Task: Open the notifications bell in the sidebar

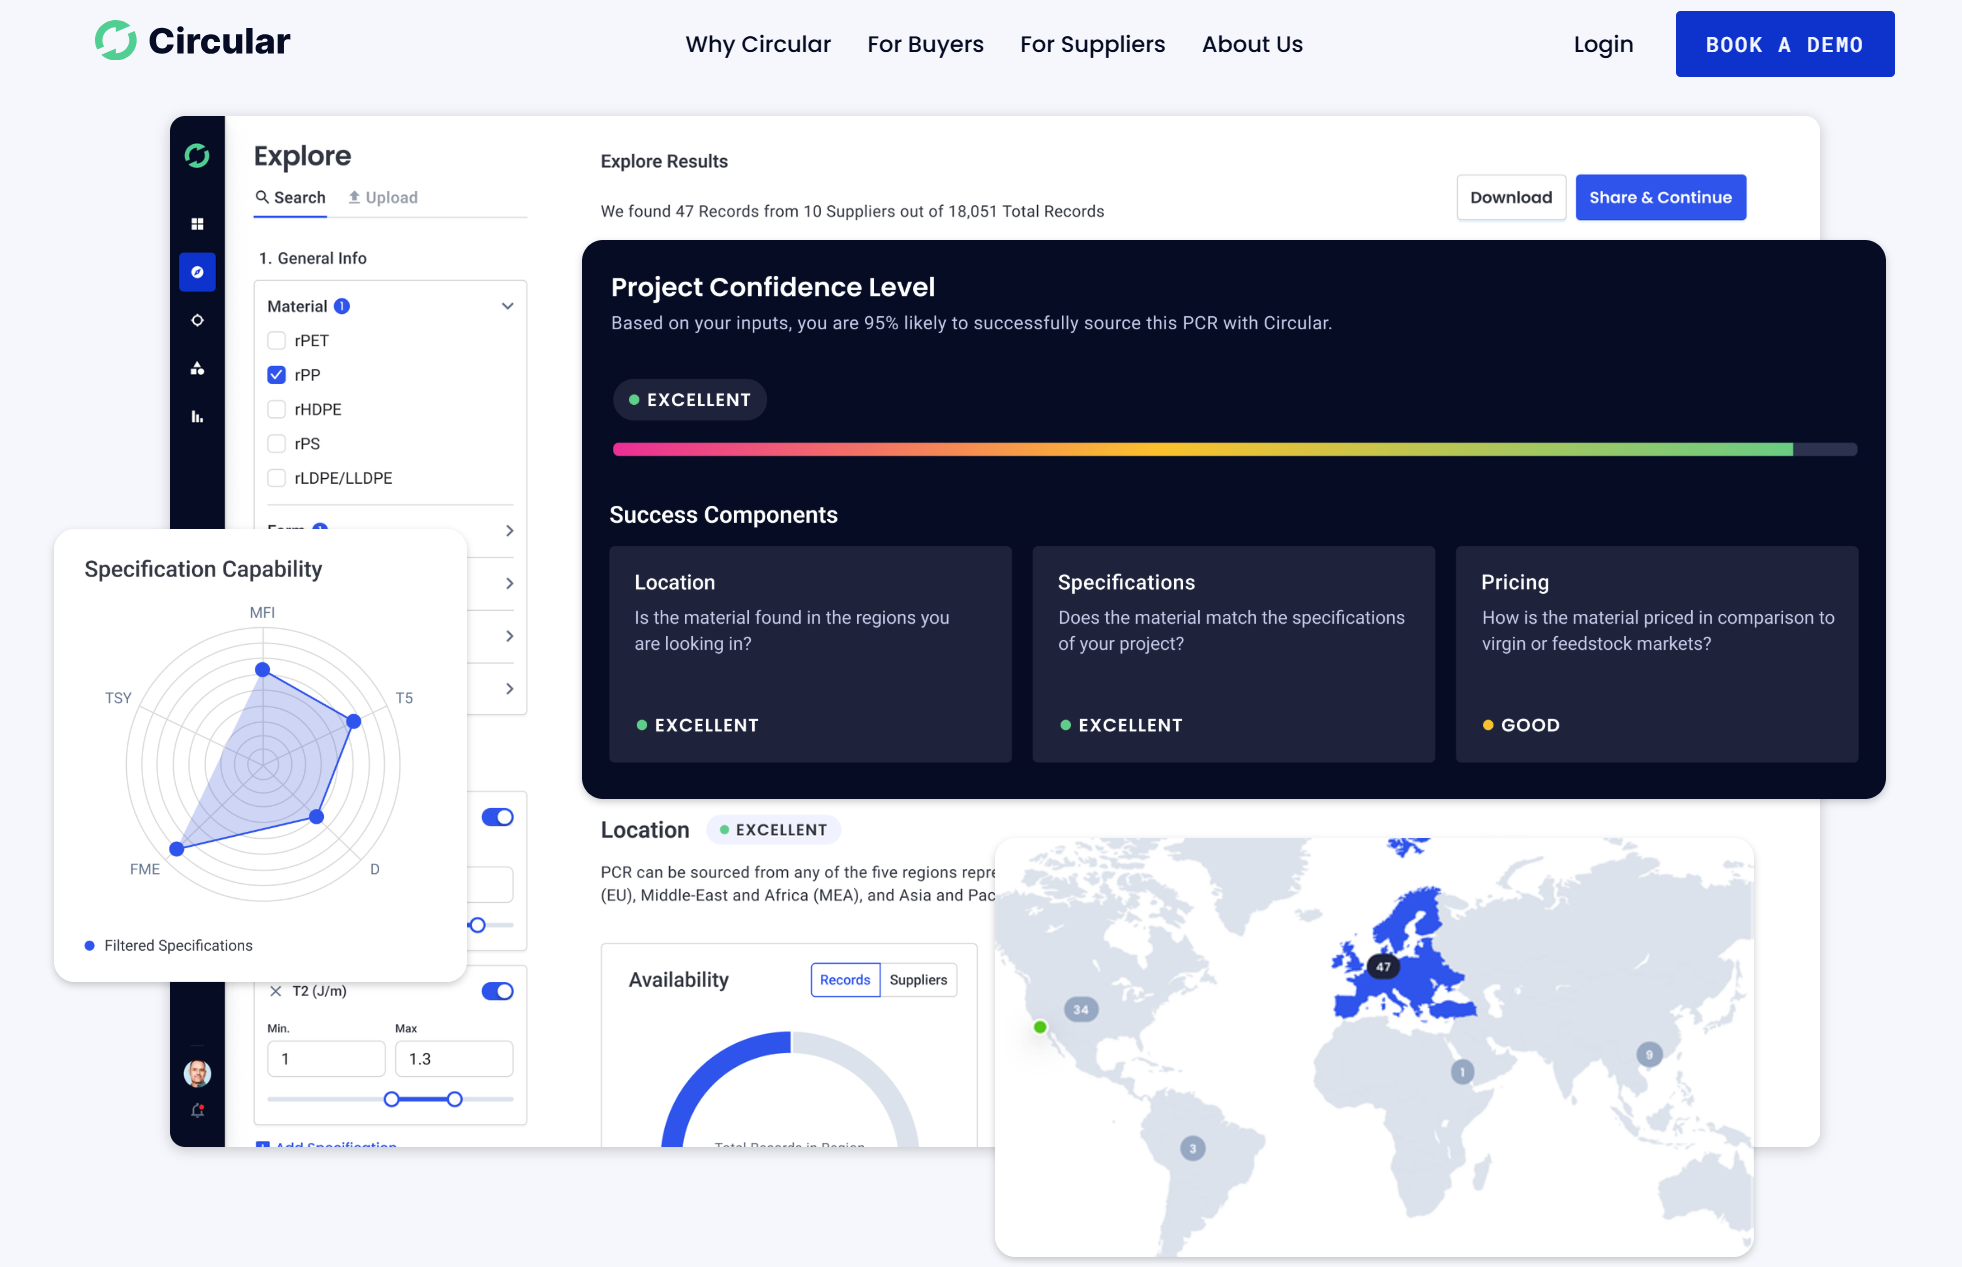Action: click(197, 1110)
